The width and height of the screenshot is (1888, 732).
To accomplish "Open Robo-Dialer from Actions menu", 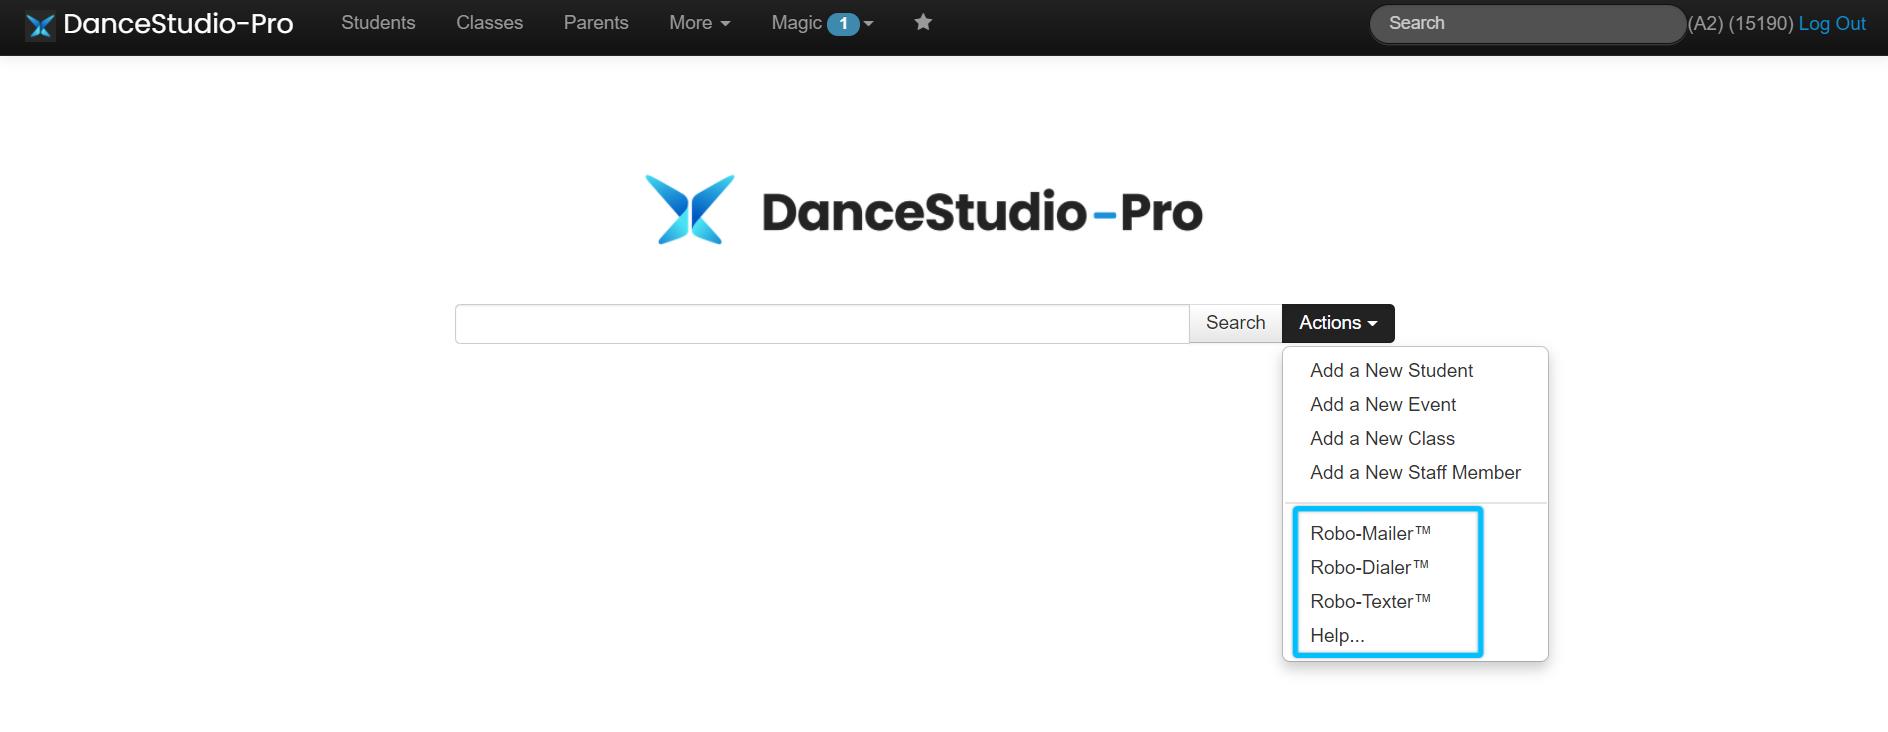I will (1369, 568).
